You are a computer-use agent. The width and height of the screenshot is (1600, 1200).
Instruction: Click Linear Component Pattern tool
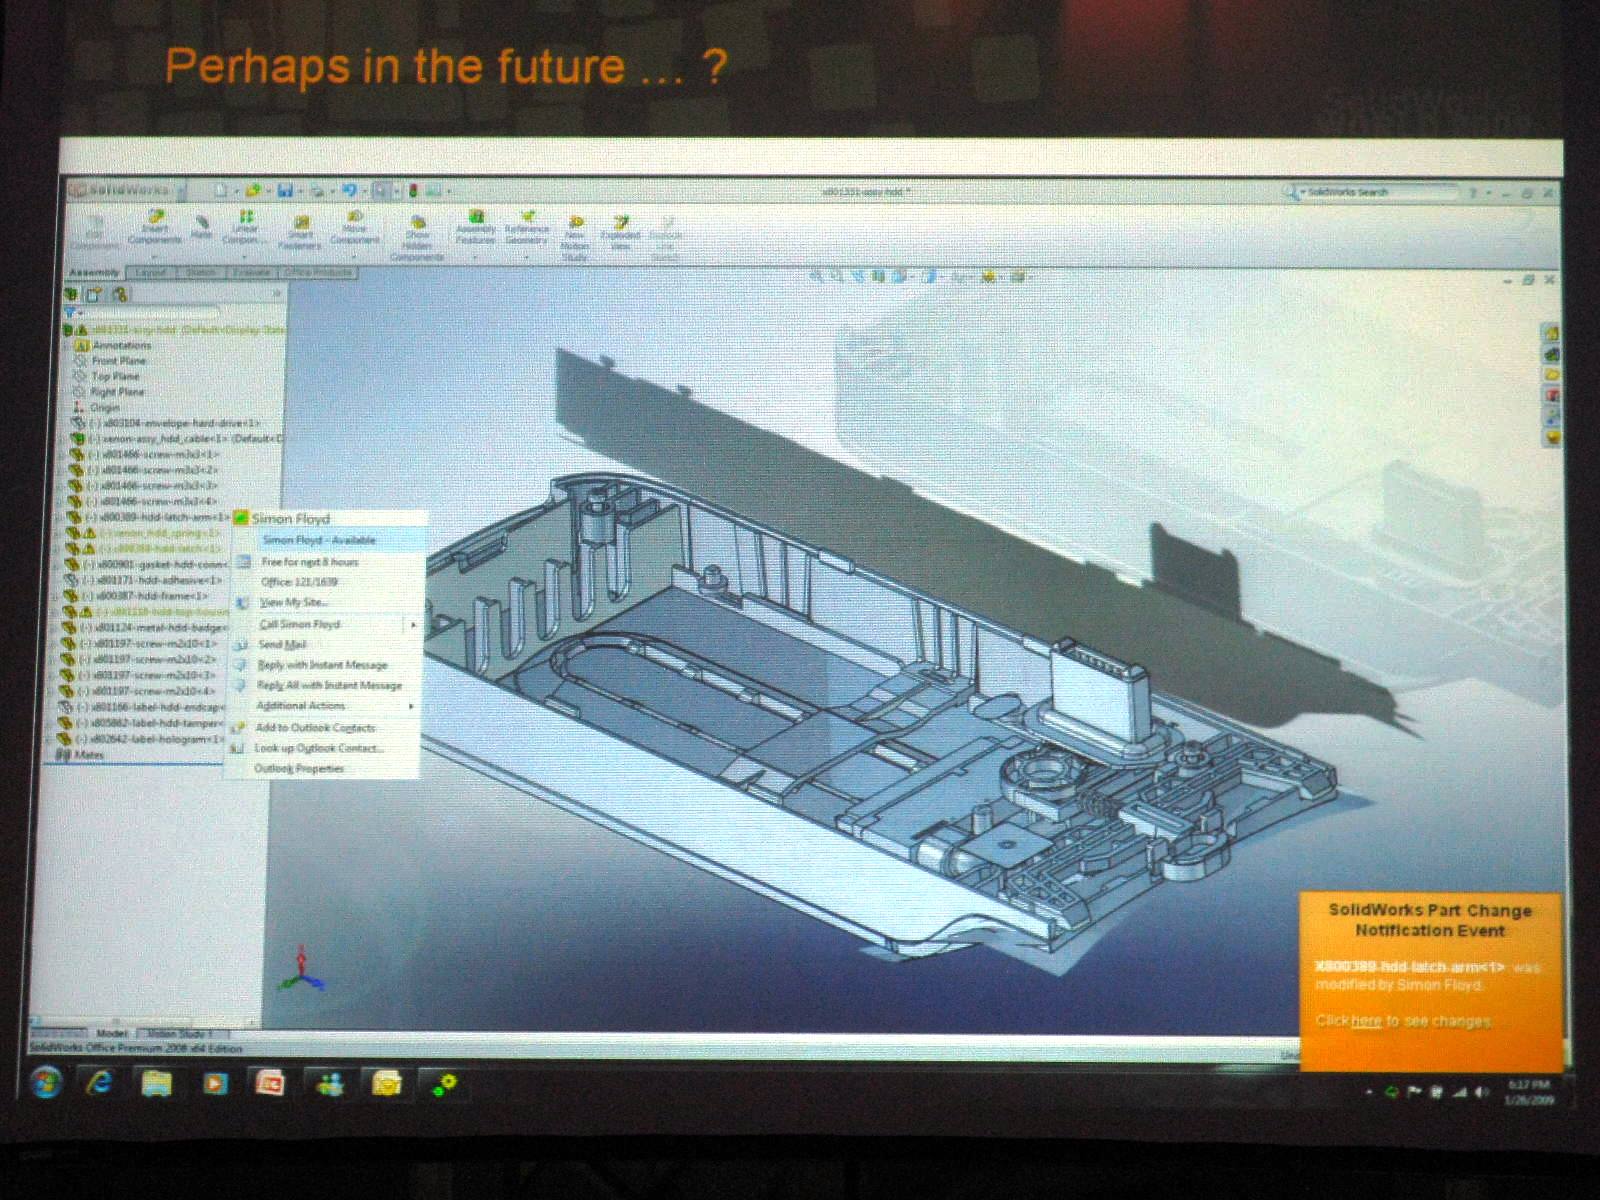(244, 227)
